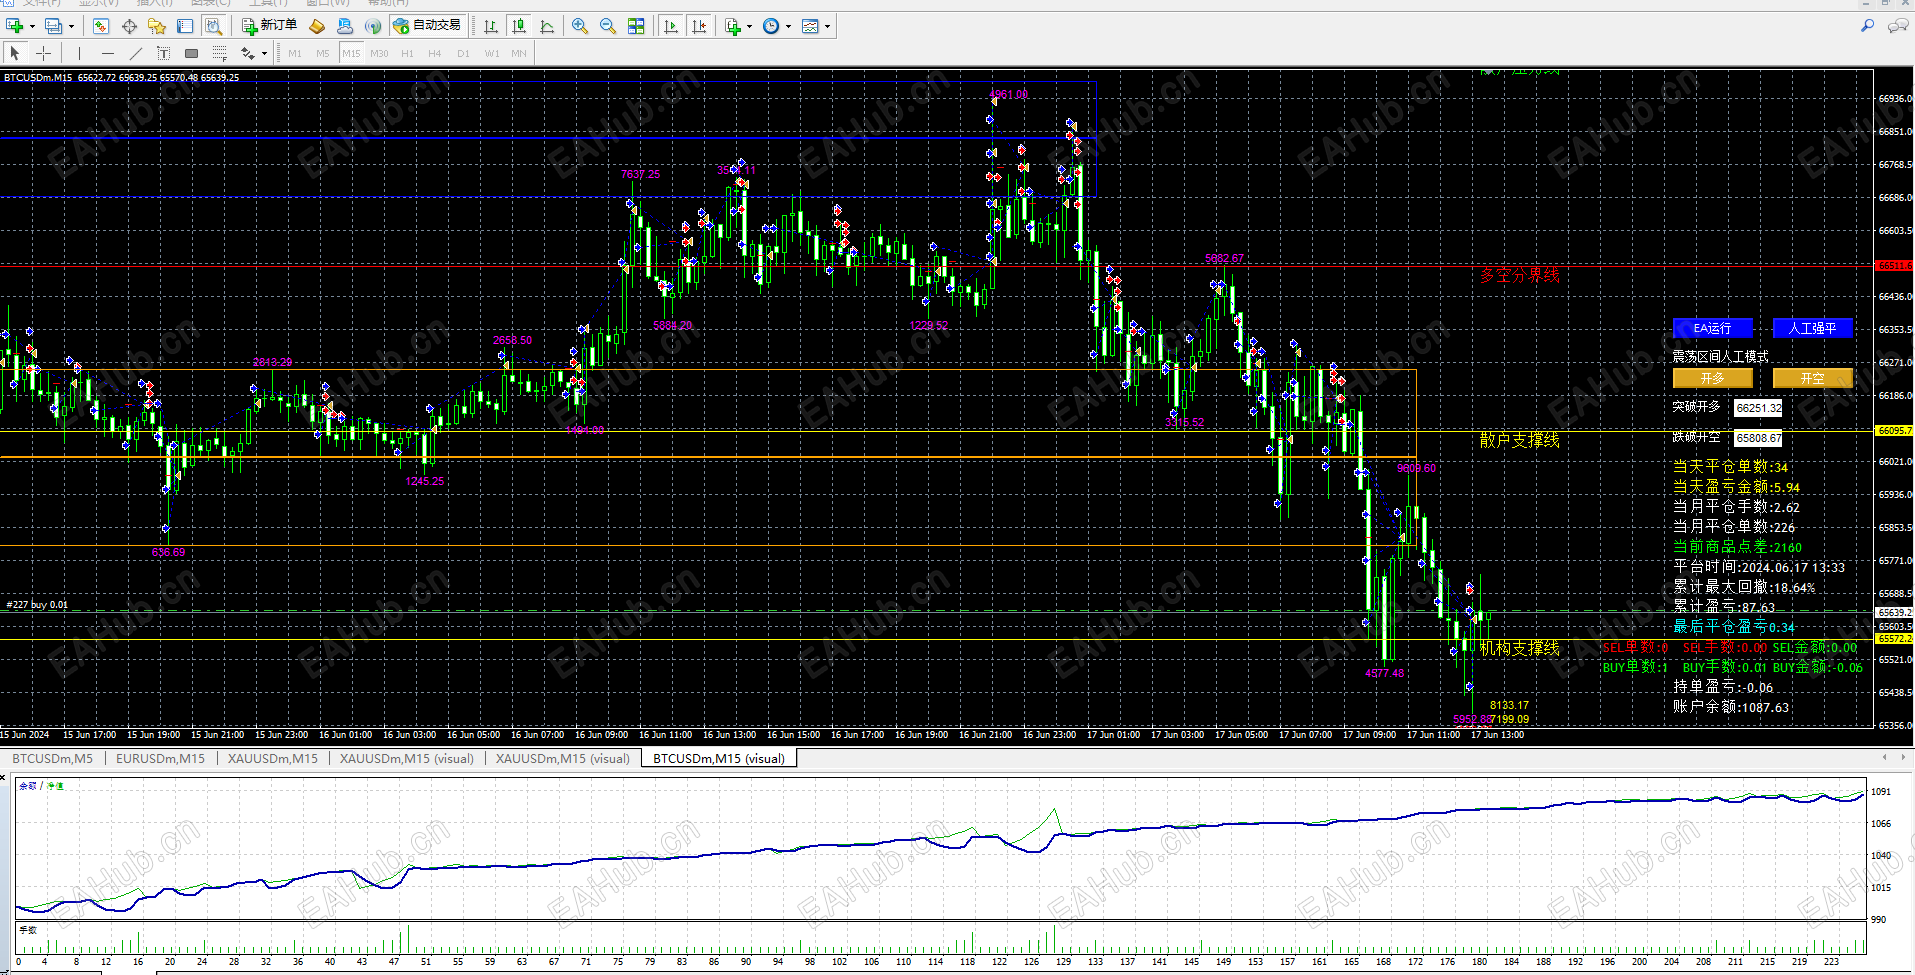Select the orange 66095 price level marker
The width and height of the screenshot is (1915, 975).
[1894, 431]
